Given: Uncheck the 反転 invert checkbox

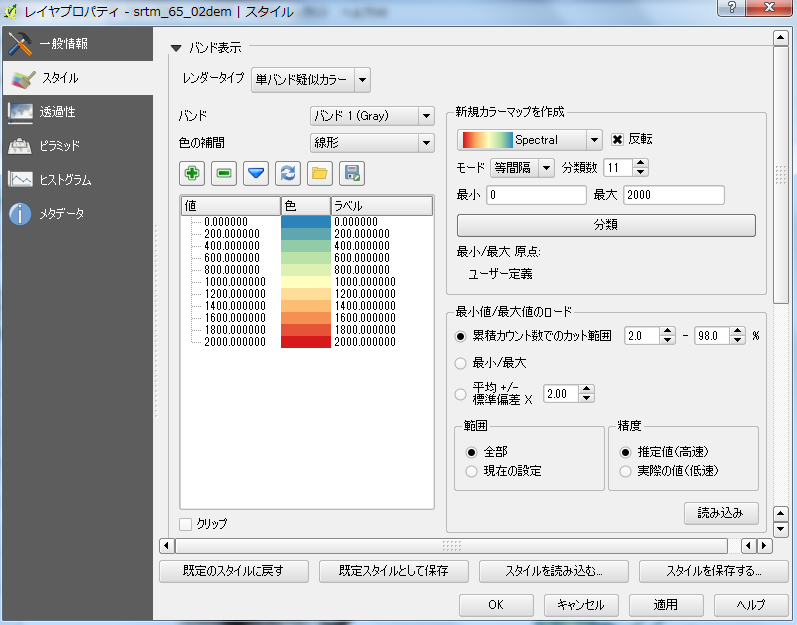Looking at the screenshot, I should [x=617, y=140].
